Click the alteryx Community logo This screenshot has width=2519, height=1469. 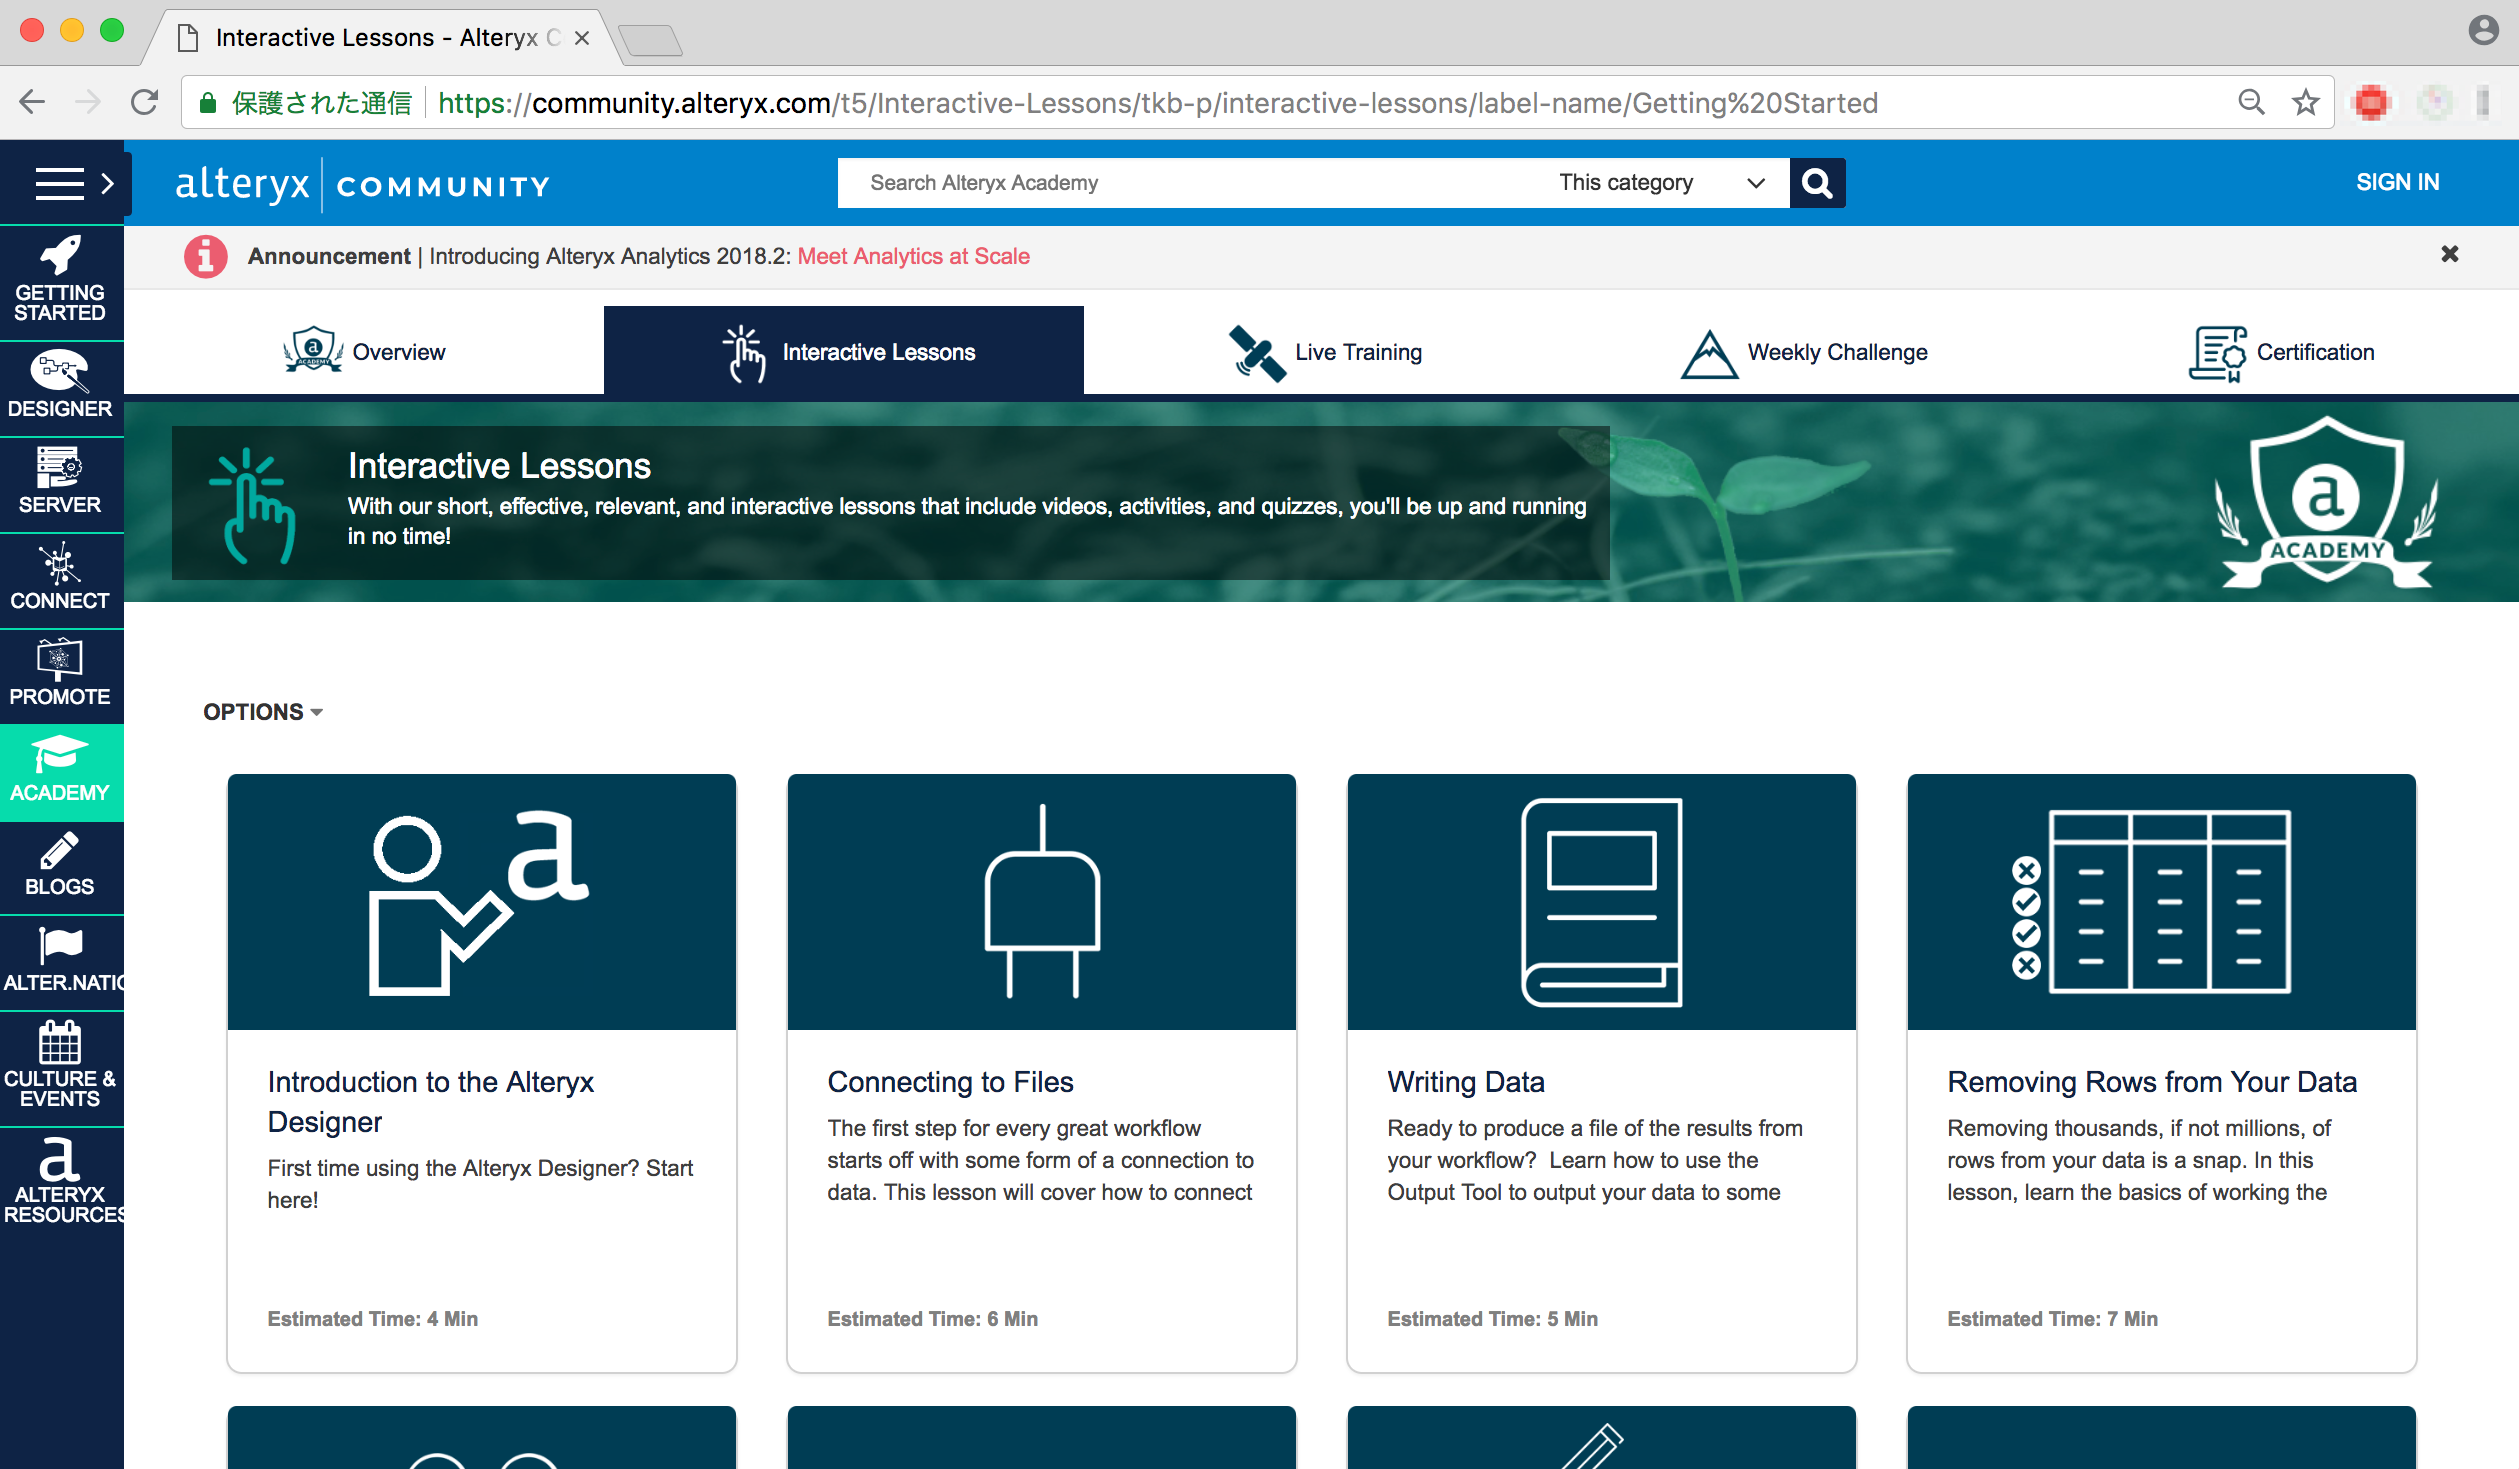(x=362, y=184)
